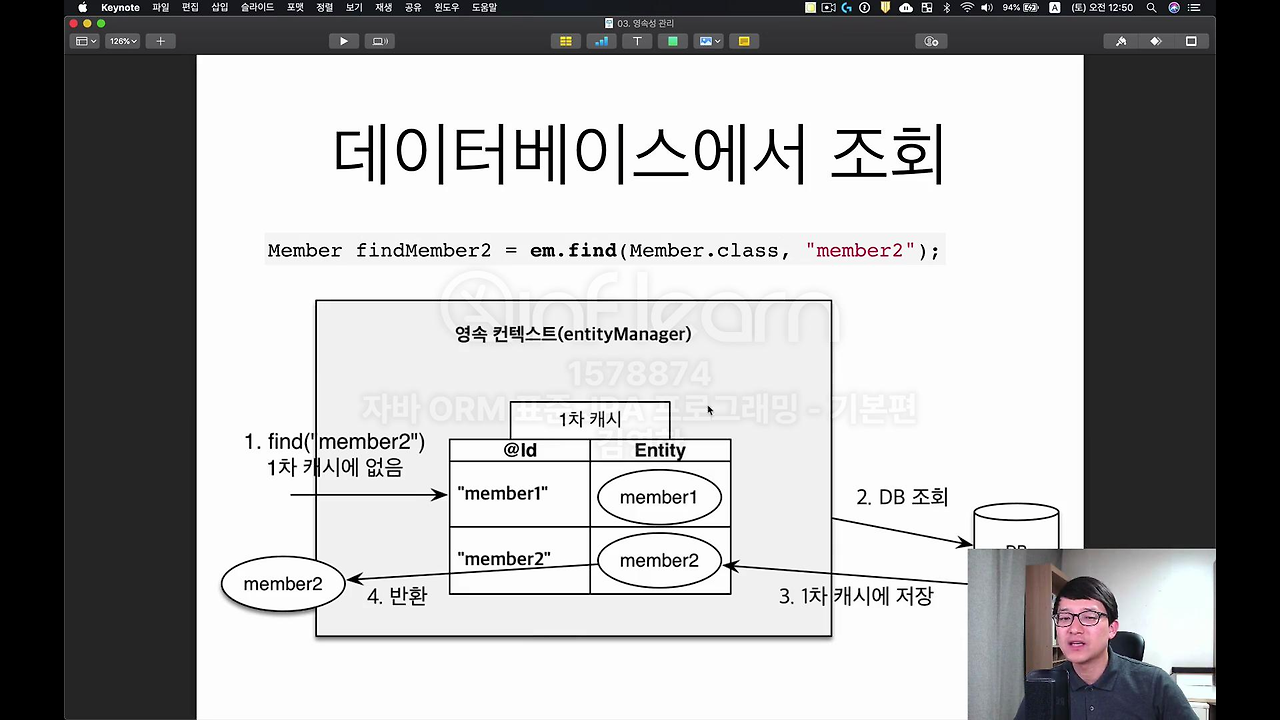Click the yellow Stickies menu bar icon
This screenshot has height=720, width=1280.
[x=810, y=7]
